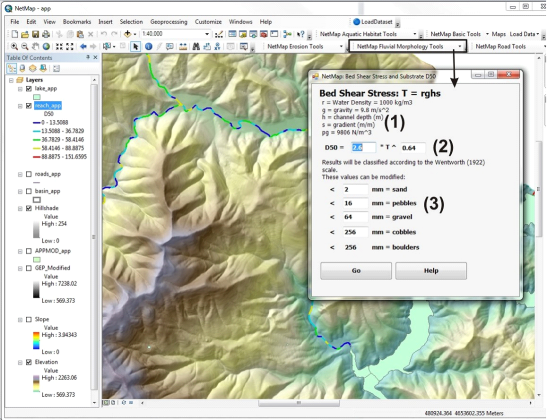Launch the ArcToolbox window icon
The image size is (547, 420).
(x=264, y=34)
